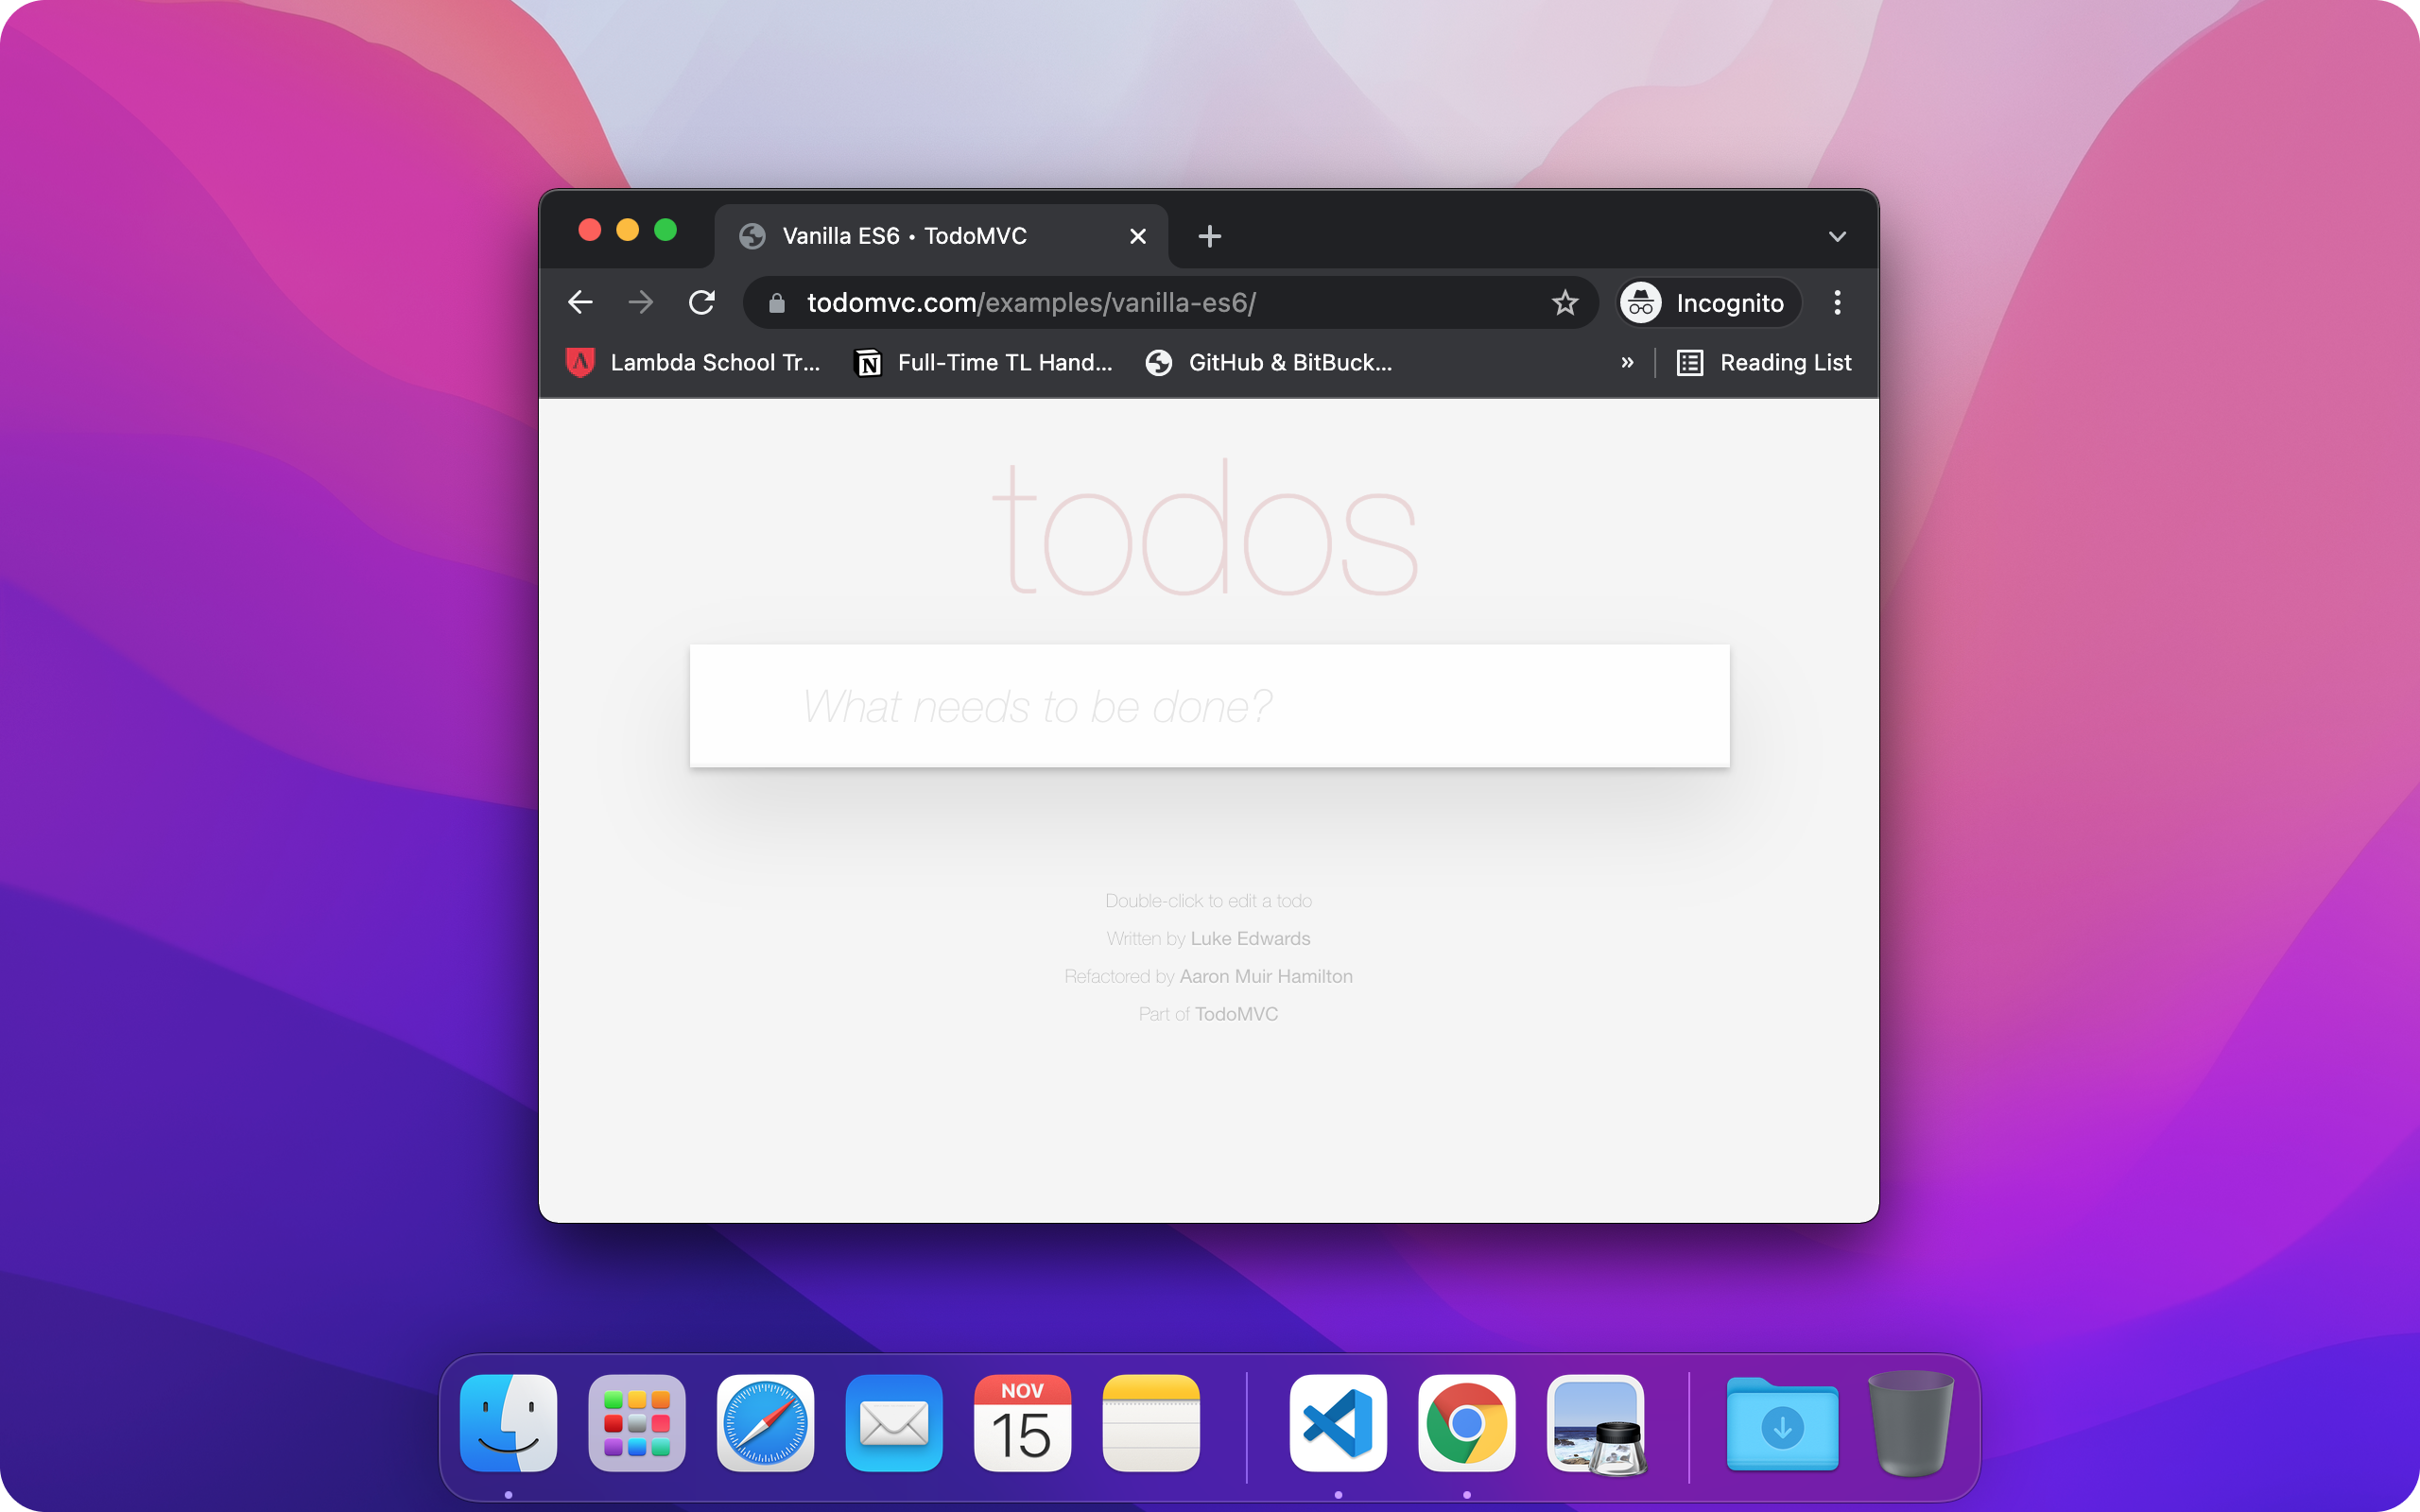Expand the bookmarks overflow chevron
Image resolution: width=2420 pixels, height=1512 pixels.
tap(1627, 362)
